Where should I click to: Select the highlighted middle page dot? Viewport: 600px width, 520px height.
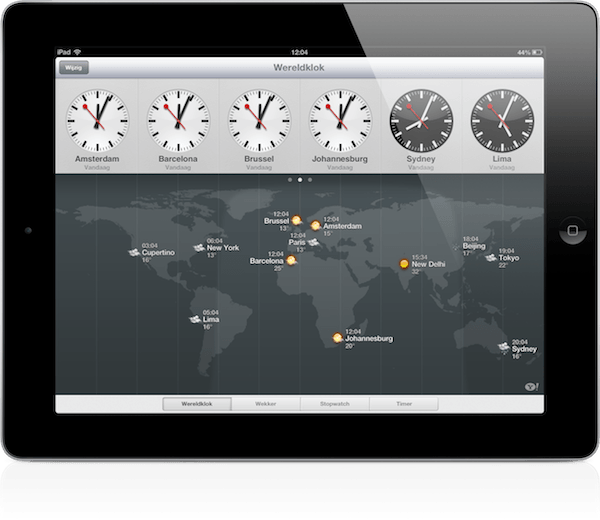[300, 179]
